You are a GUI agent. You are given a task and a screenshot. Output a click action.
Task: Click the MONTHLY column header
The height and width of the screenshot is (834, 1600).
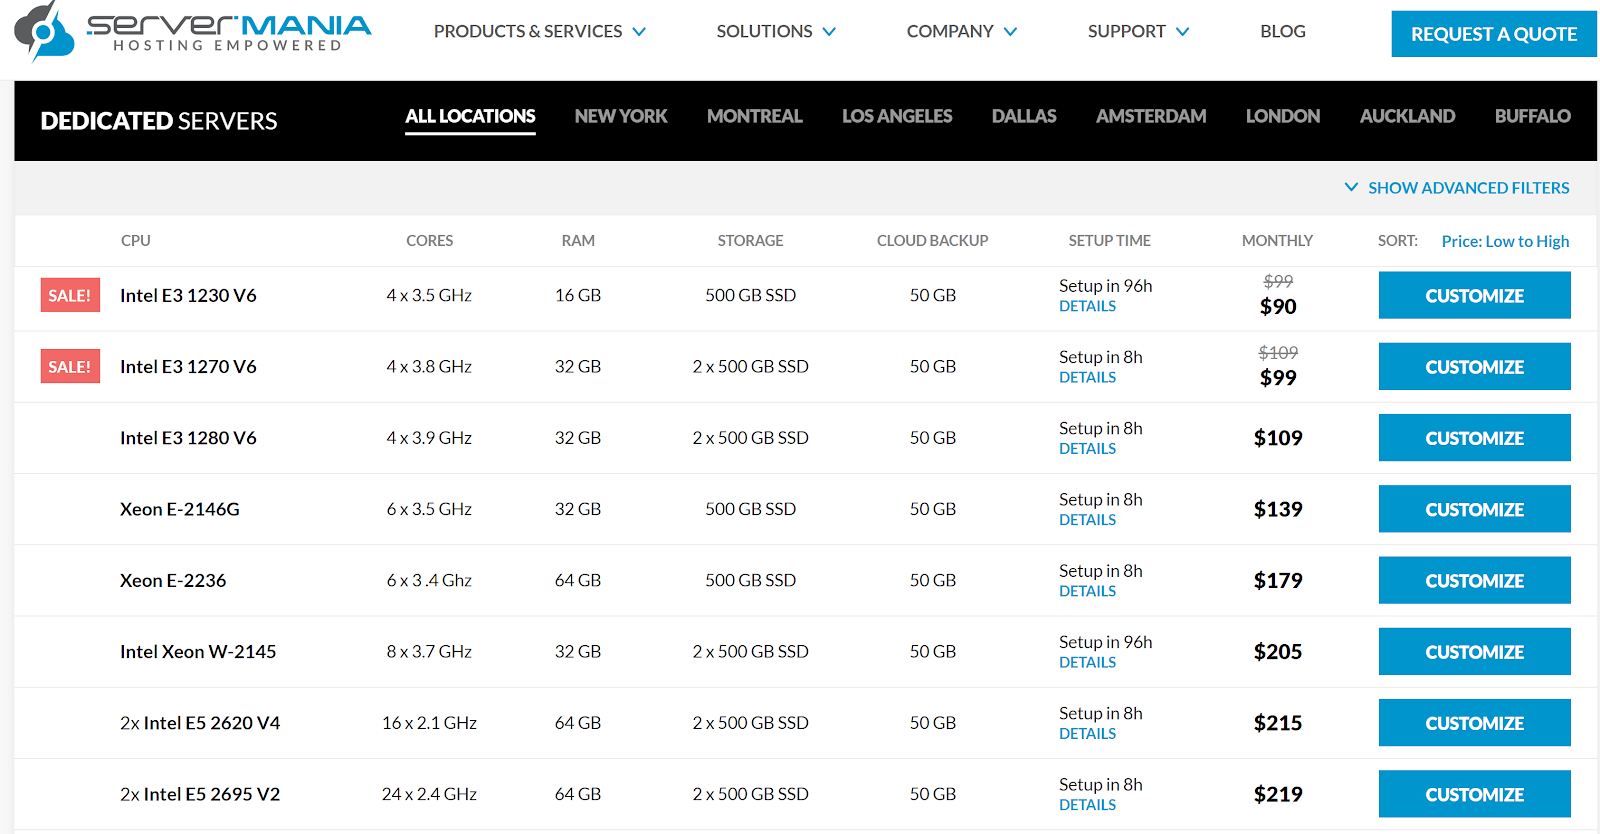[x=1277, y=241]
